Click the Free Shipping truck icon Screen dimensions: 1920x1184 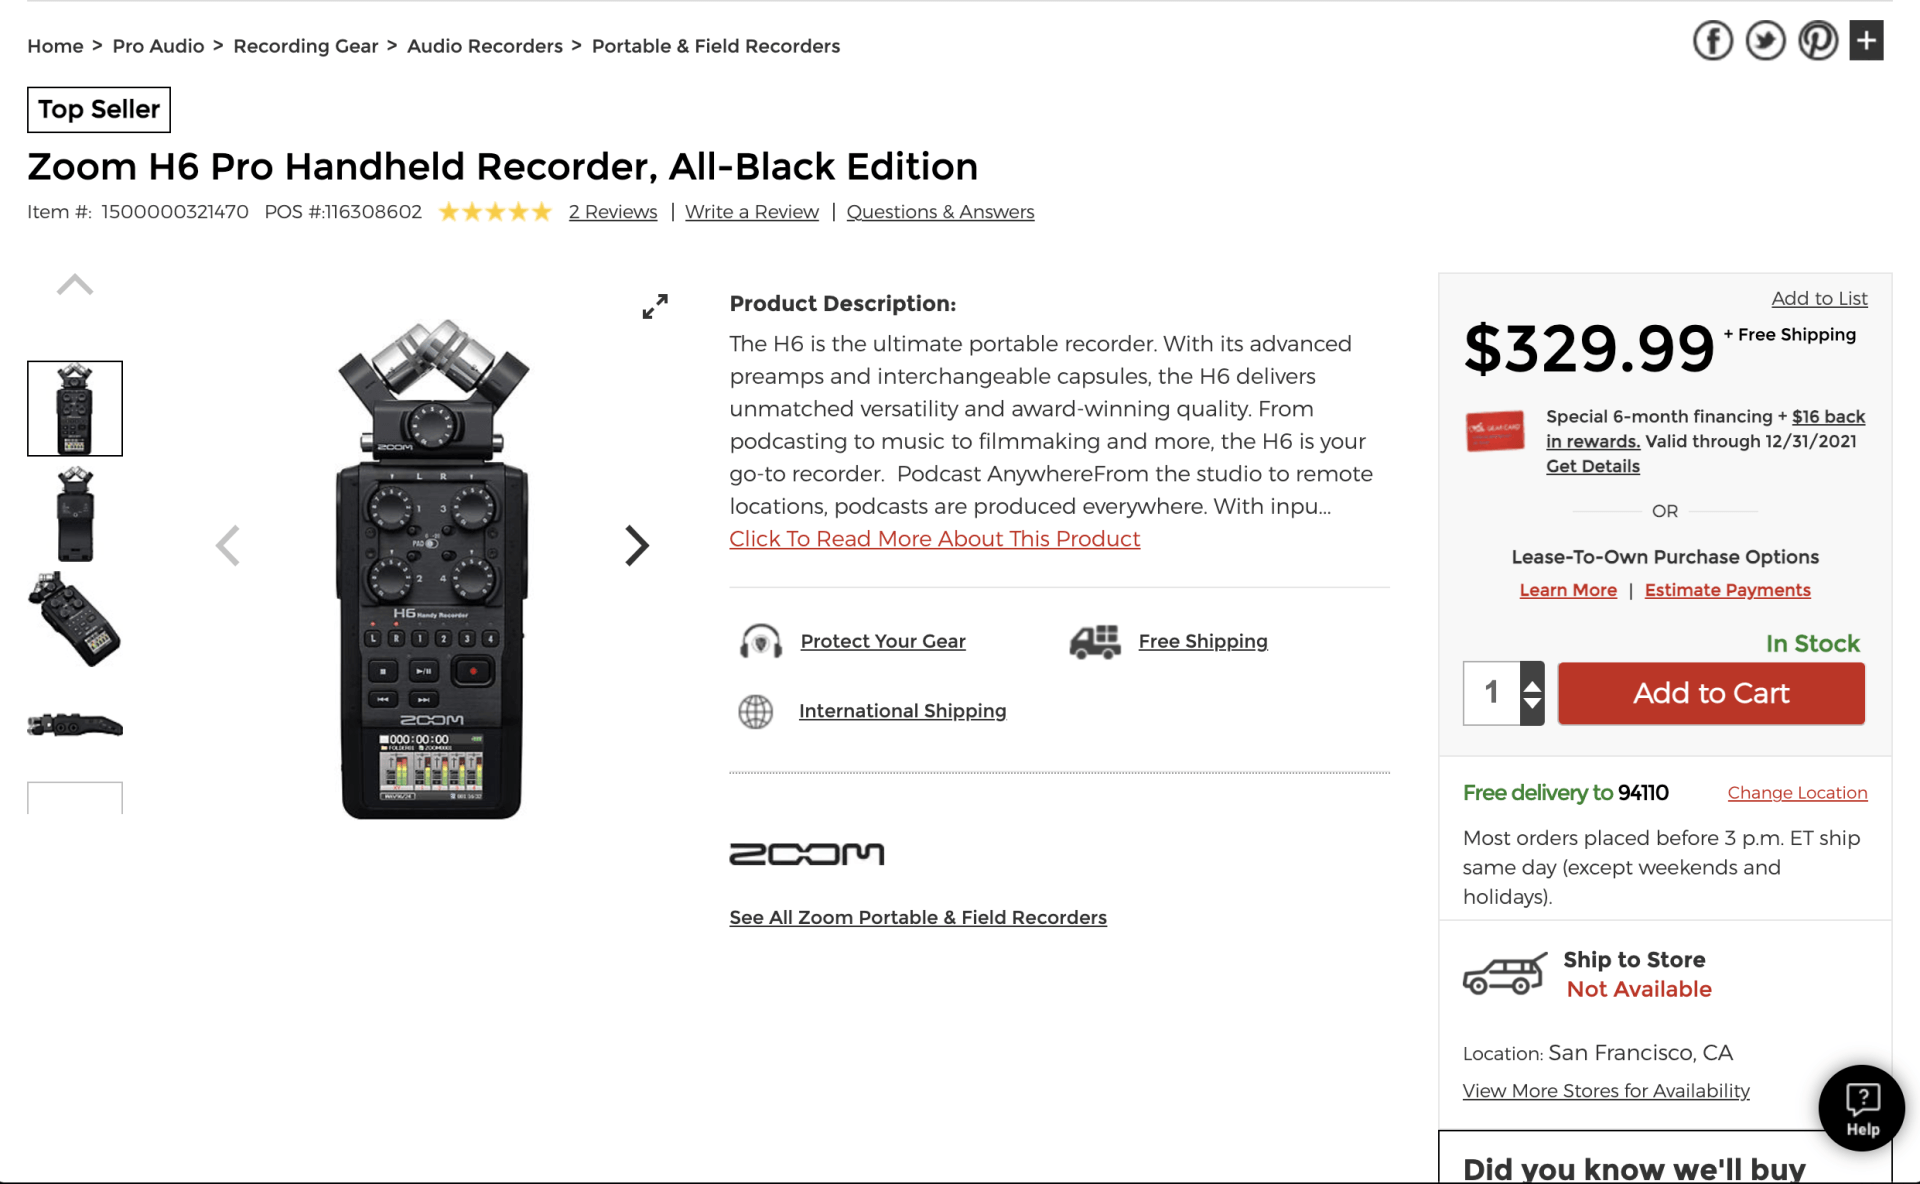[1095, 641]
